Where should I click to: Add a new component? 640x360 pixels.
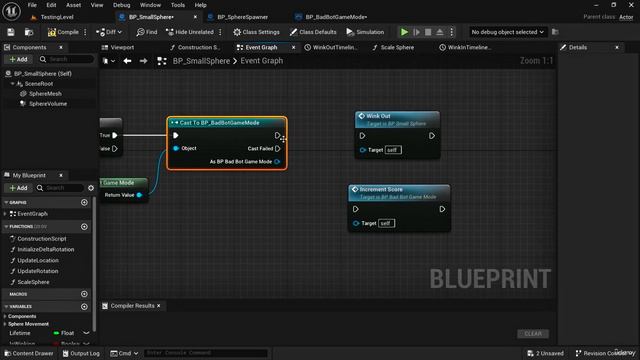[x=18, y=59]
